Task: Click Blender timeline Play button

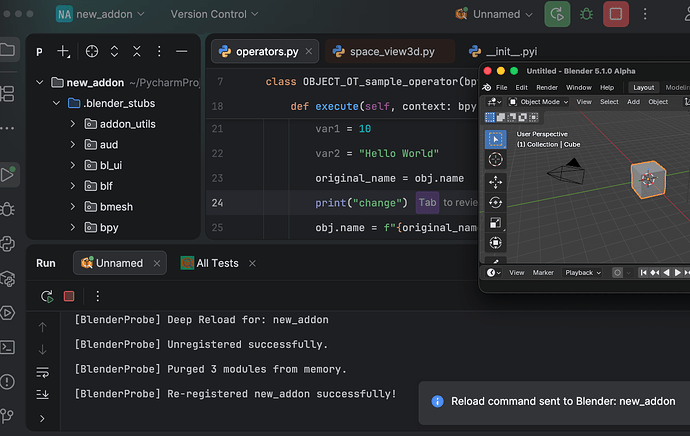Action: click(x=678, y=273)
